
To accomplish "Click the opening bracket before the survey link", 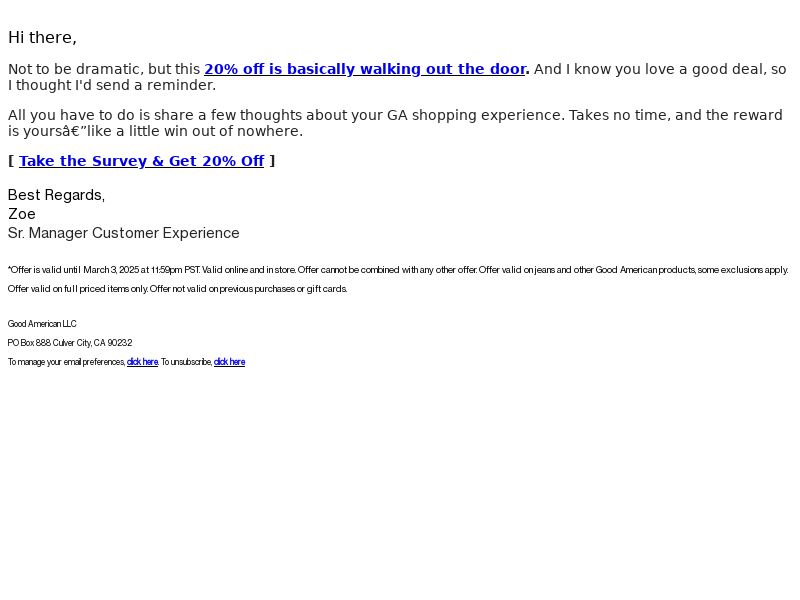I will pyautogui.click(x=11, y=161).
